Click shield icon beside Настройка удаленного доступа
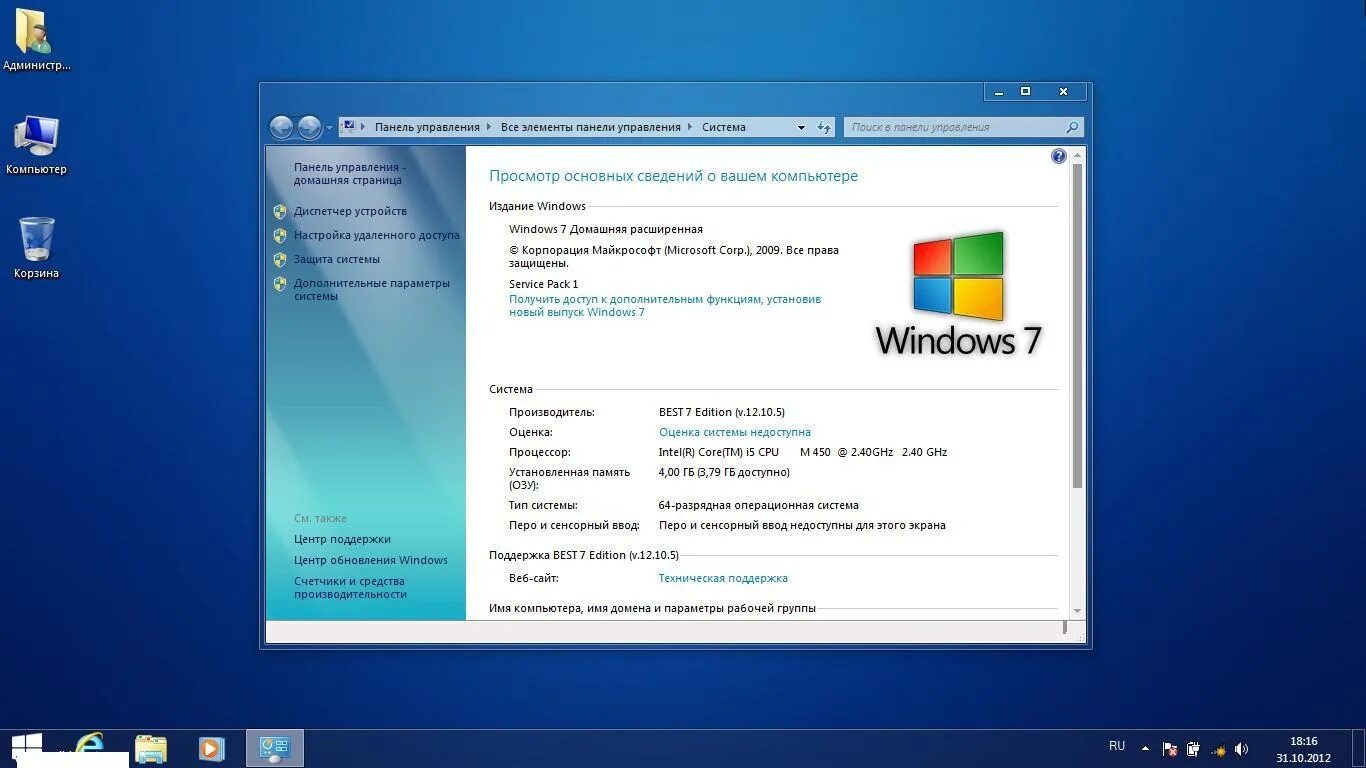 pos(280,235)
